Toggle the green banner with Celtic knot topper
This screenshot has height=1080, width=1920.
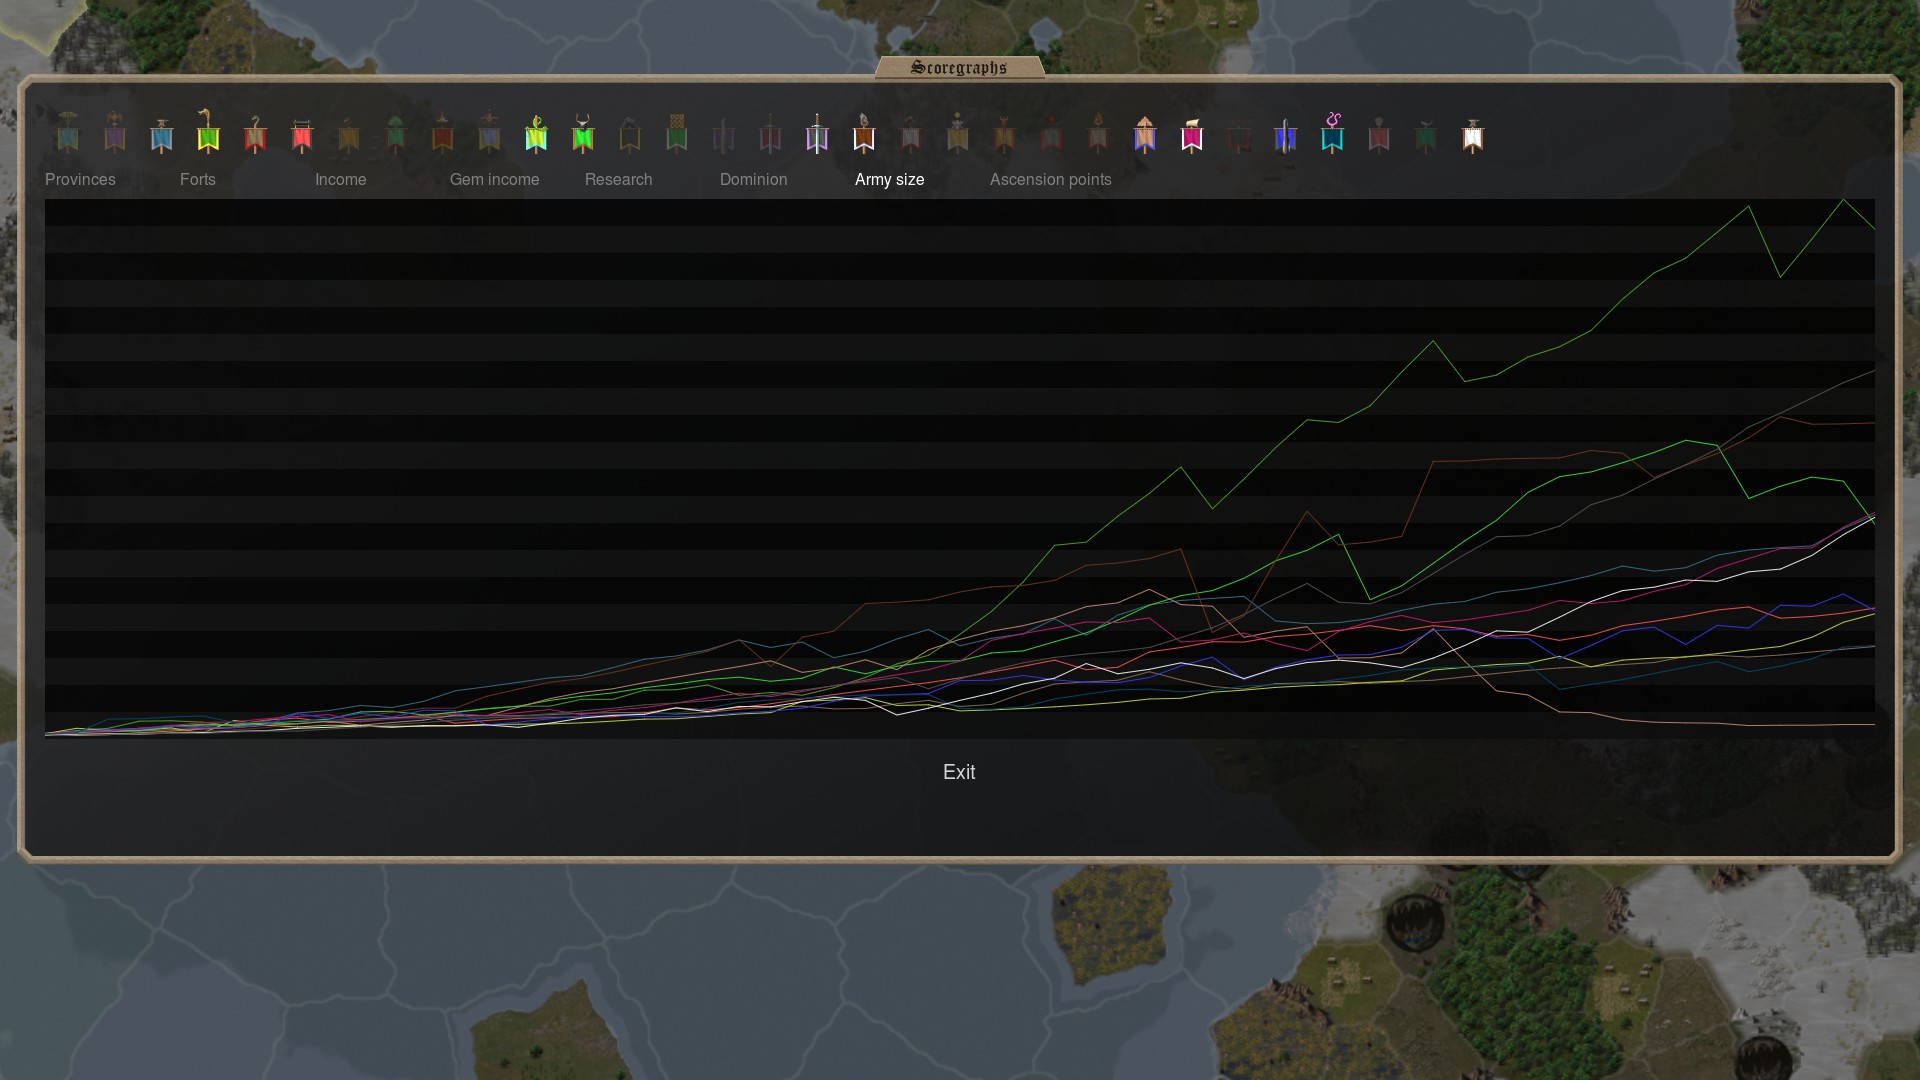677,132
